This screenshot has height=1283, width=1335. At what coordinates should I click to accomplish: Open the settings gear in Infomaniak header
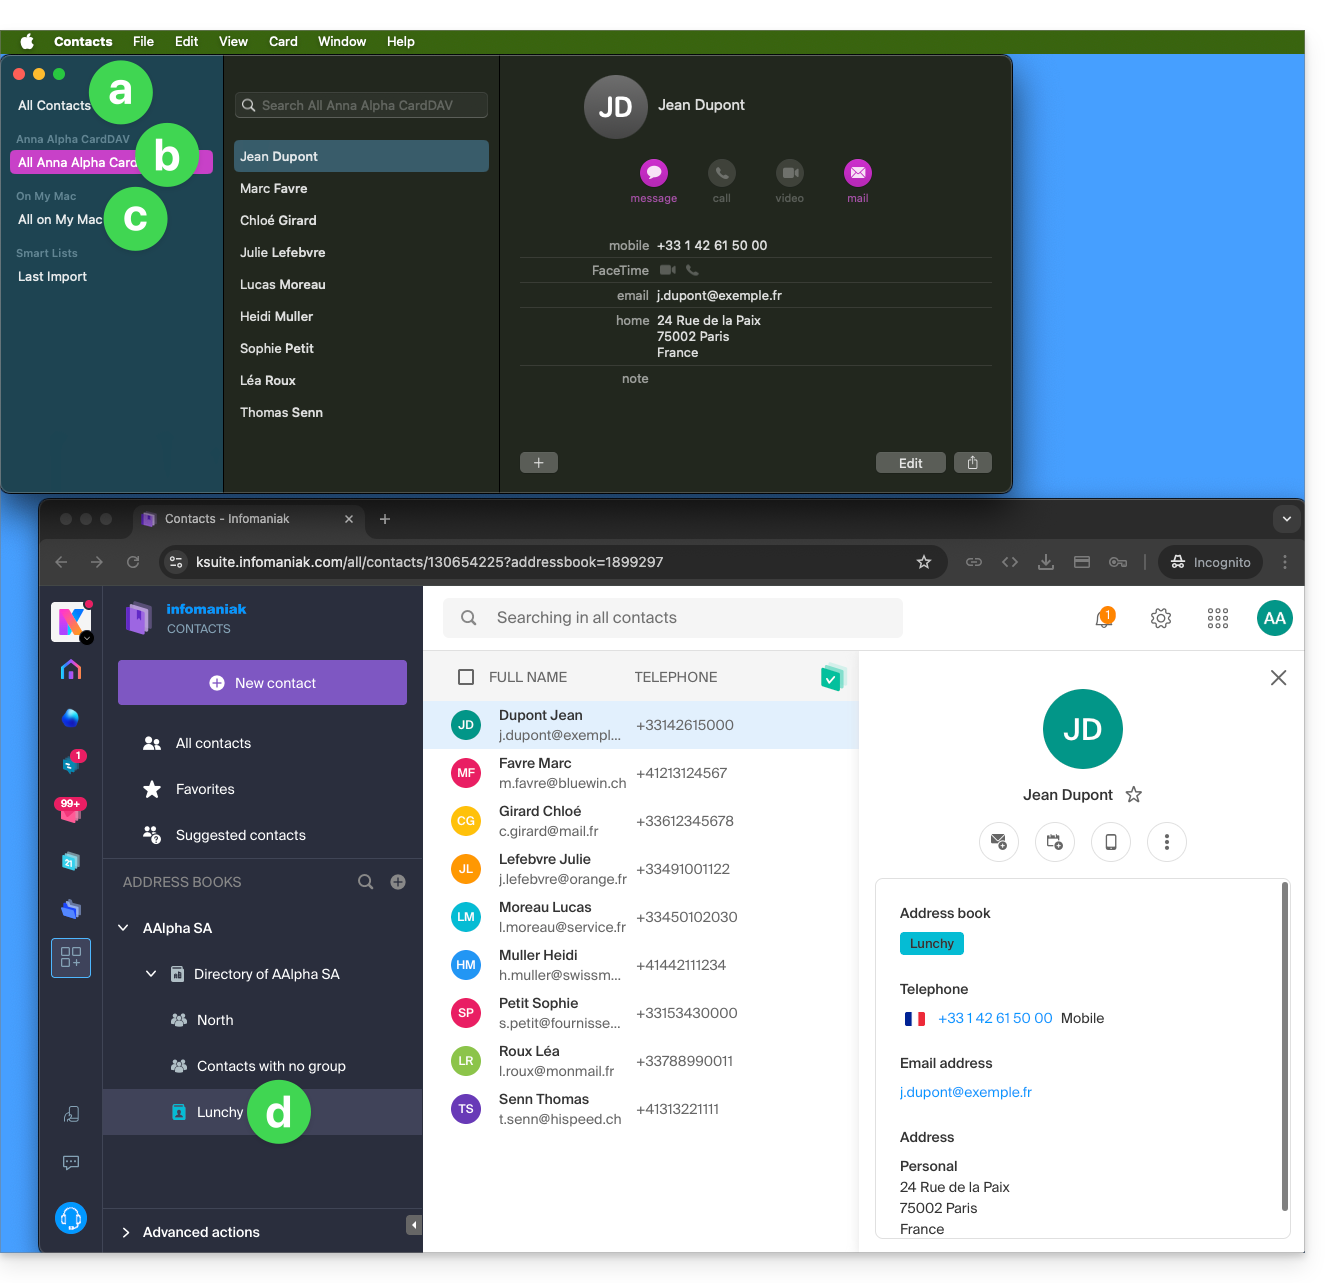click(x=1161, y=618)
